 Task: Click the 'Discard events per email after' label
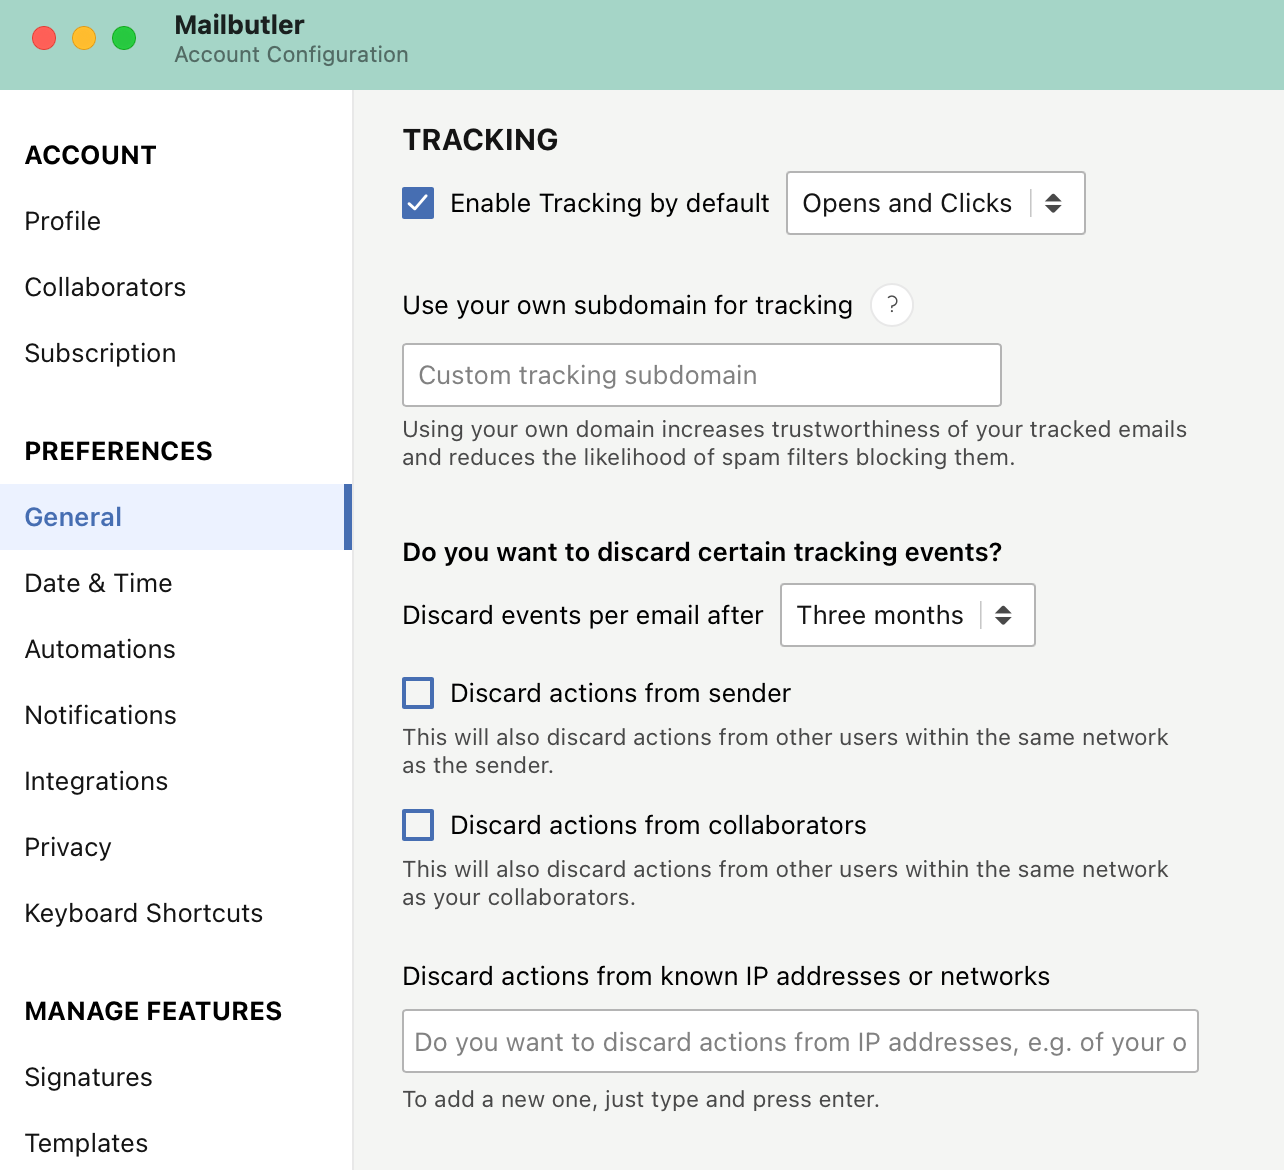(583, 615)
